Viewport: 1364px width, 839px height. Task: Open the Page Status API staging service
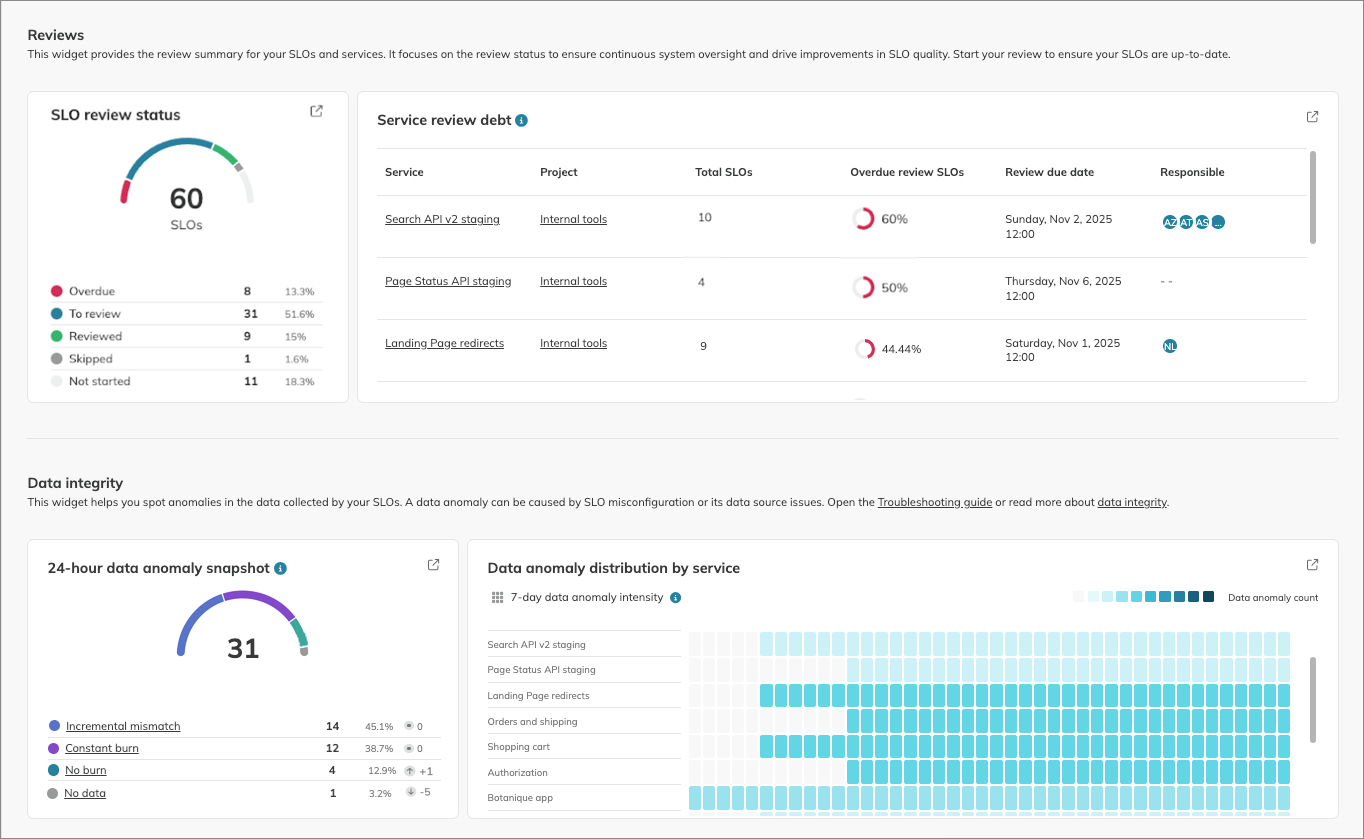point(448,281)
